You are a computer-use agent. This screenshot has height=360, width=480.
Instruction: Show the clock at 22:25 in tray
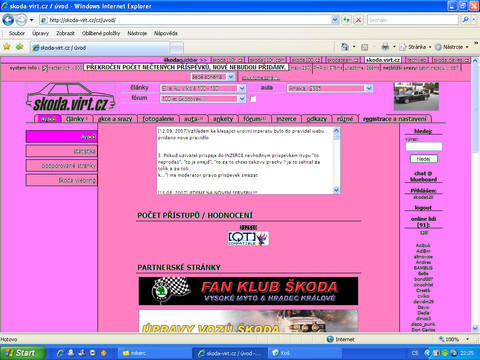point(467,353)
